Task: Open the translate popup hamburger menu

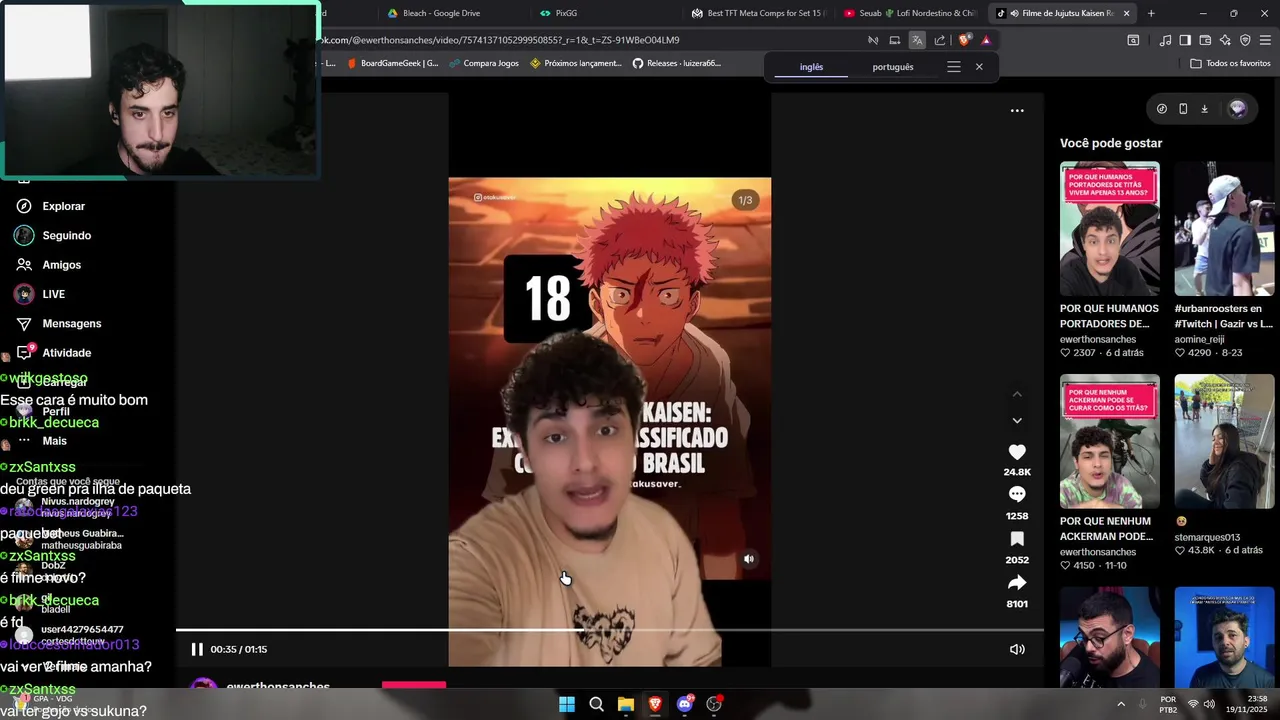Action: point(954,67)
